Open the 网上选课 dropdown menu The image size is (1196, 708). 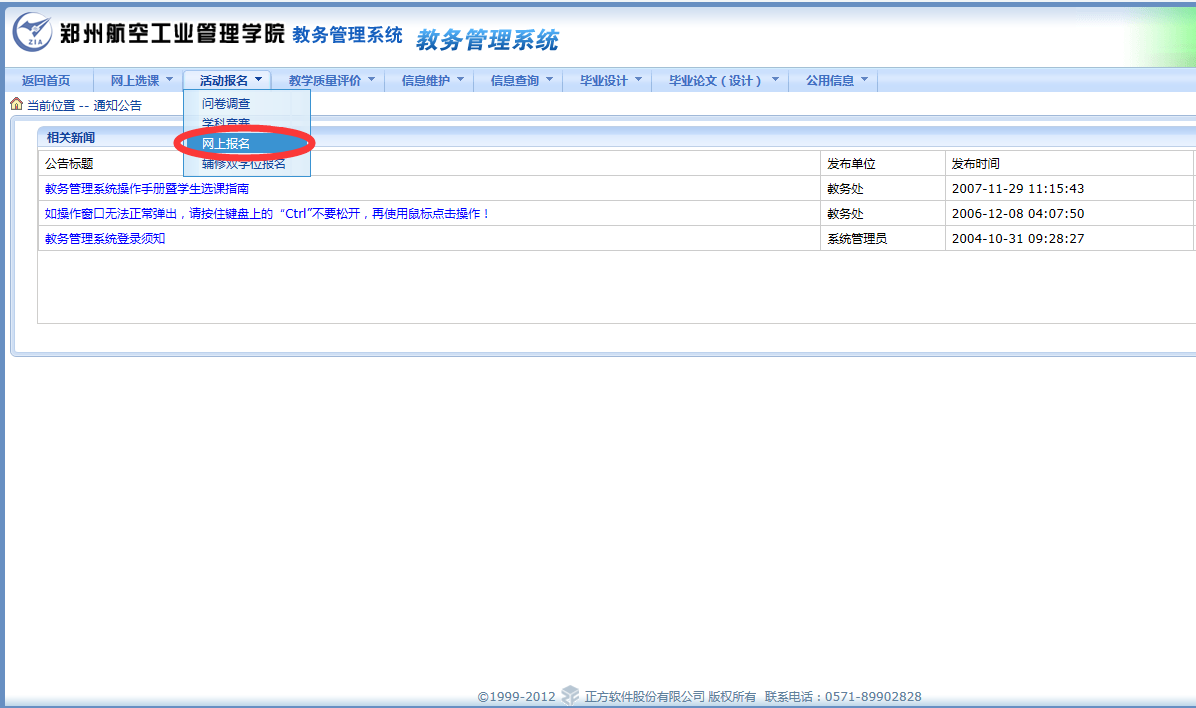141,81
